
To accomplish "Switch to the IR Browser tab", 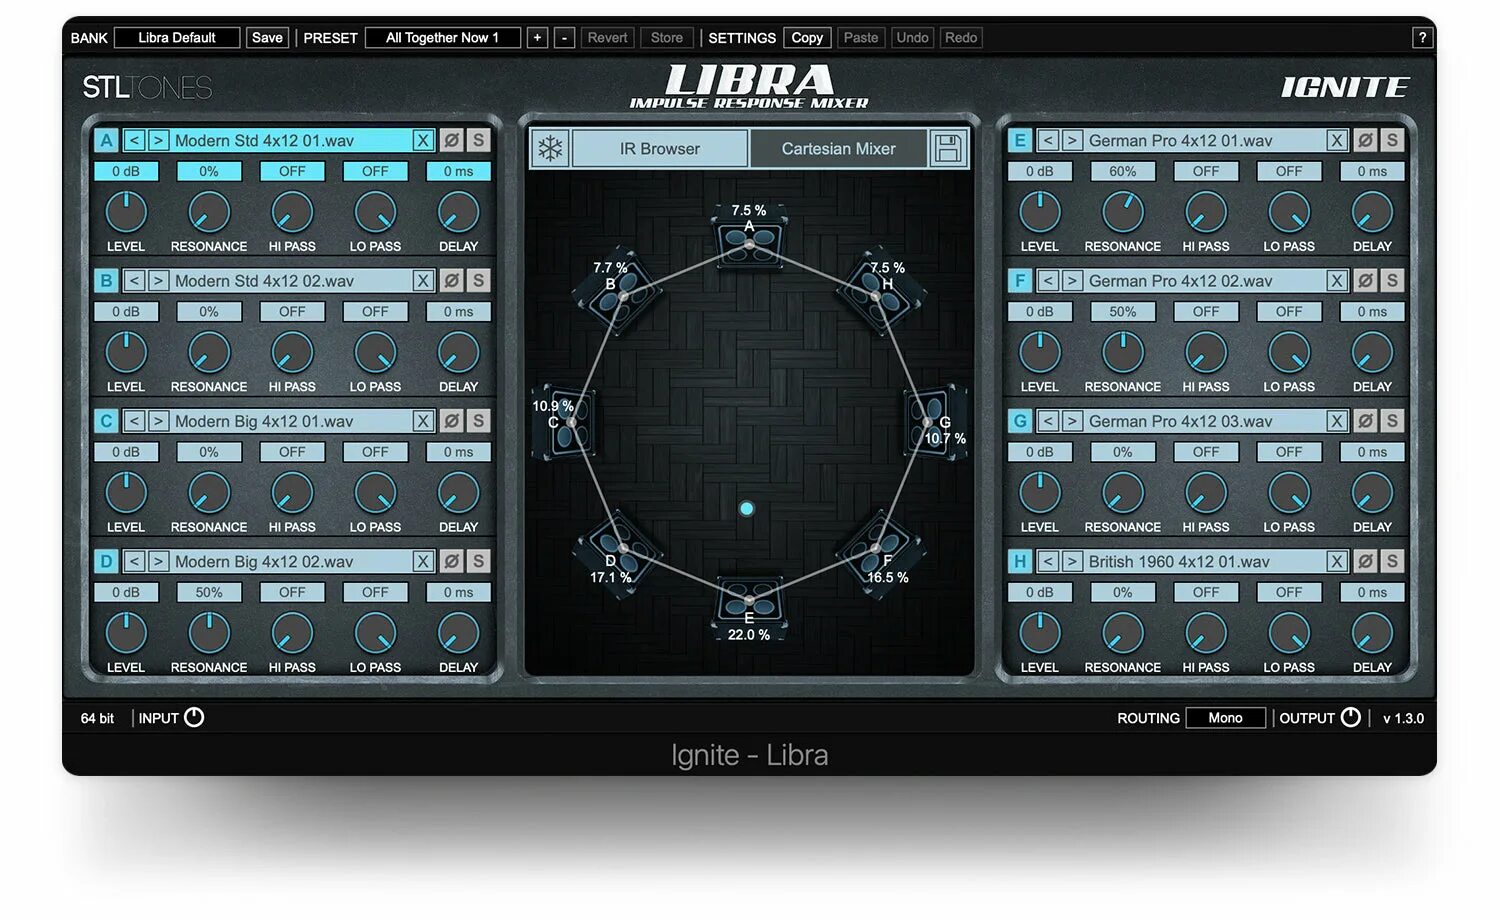I will click(x=660, y=148).
